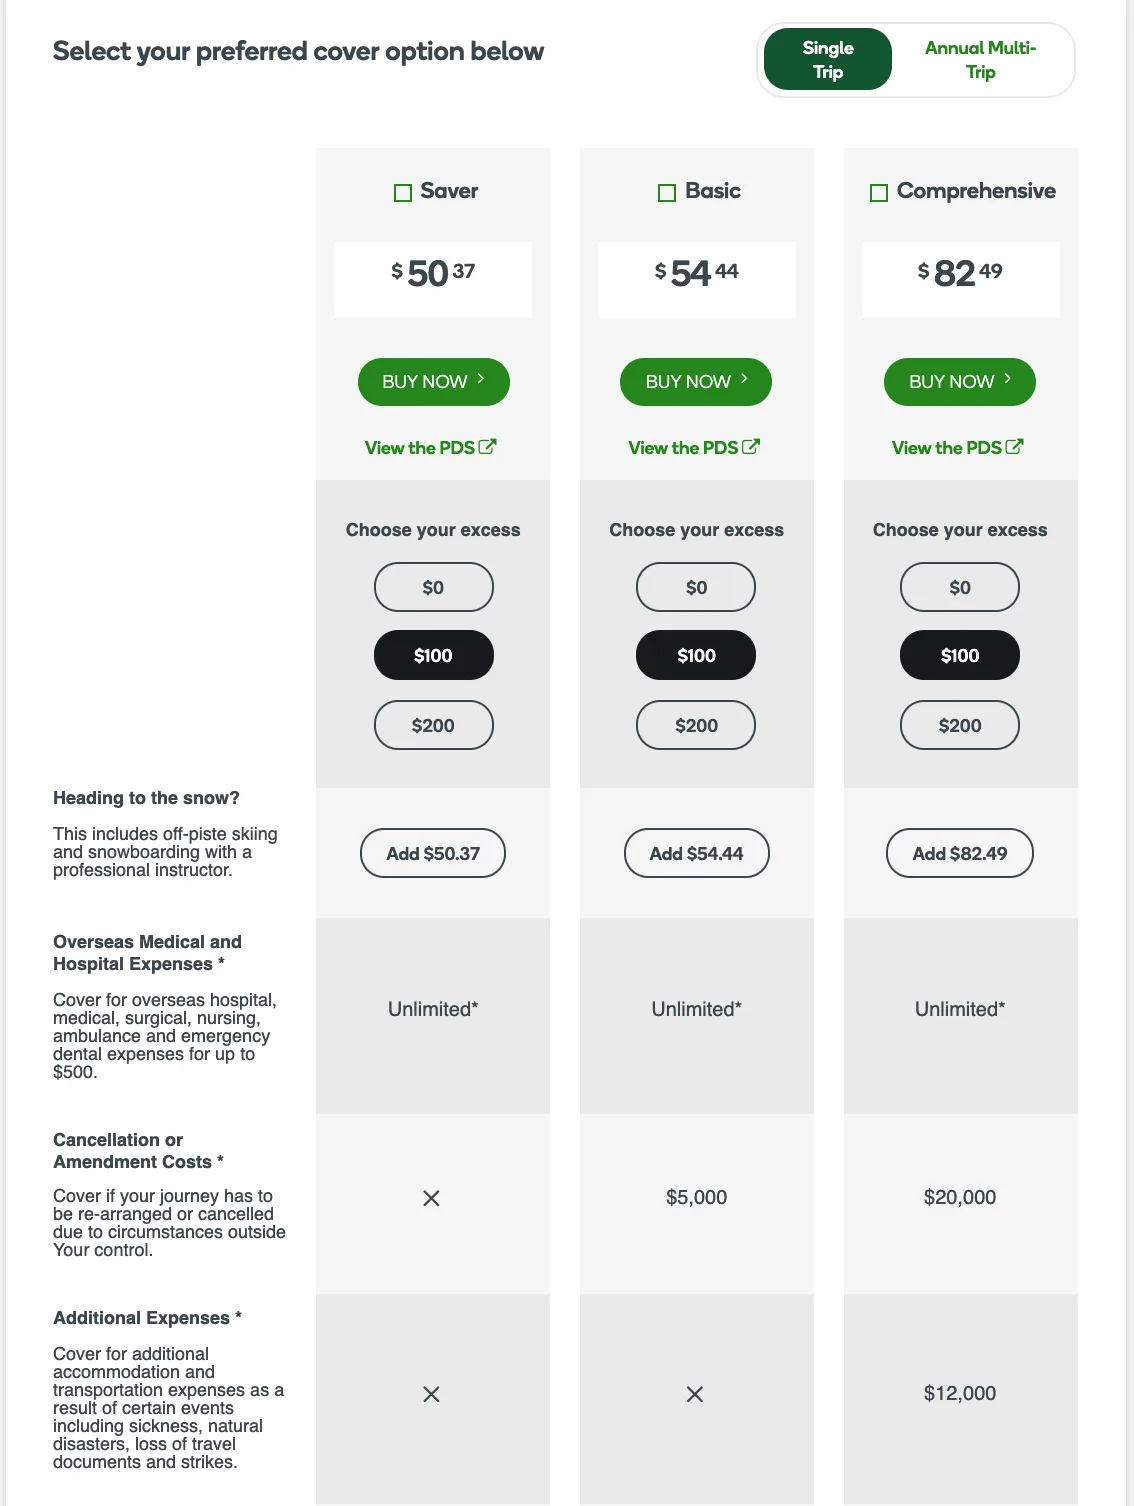
Task: Add snow cover for $82.49 to Comprehensive
Action: (960, 853)
